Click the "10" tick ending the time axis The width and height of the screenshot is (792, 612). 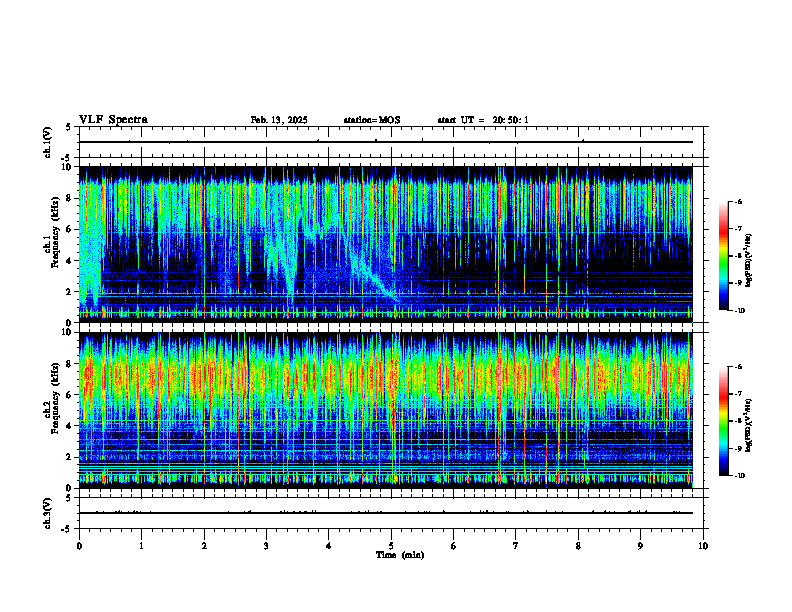tap(703, 546)
